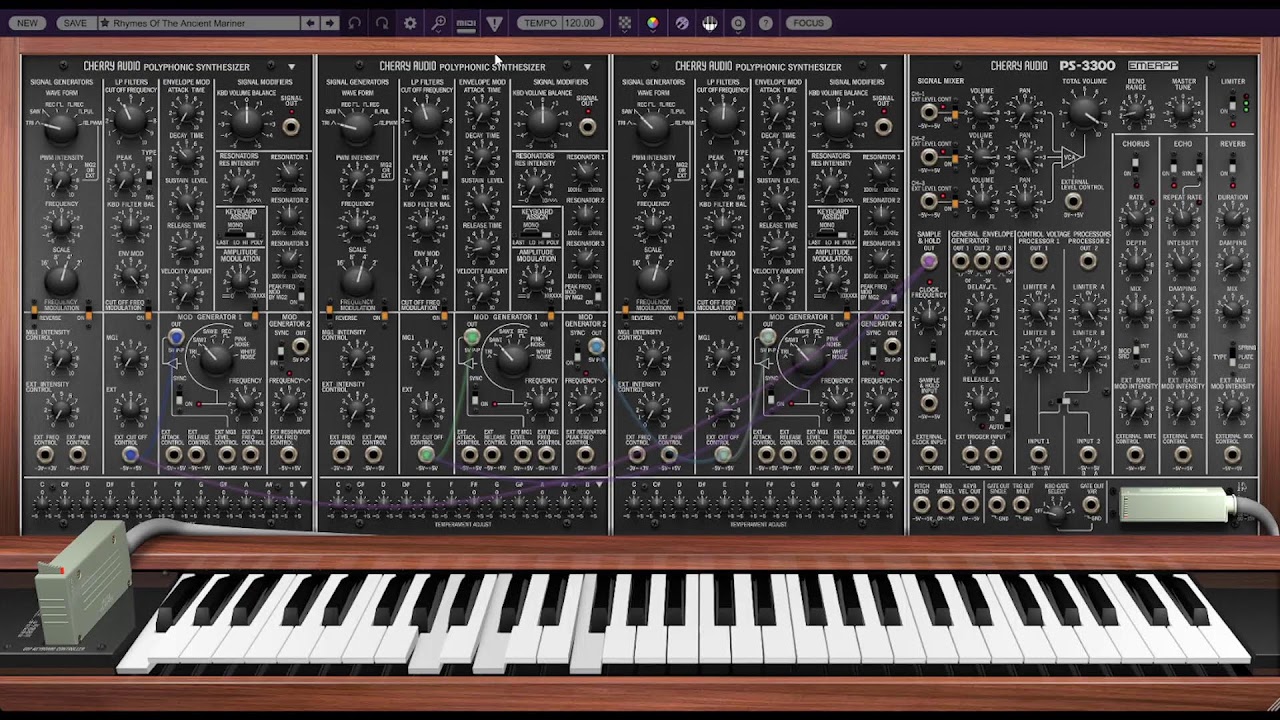Click the Gate Out Single jack

tap(997, 506)
